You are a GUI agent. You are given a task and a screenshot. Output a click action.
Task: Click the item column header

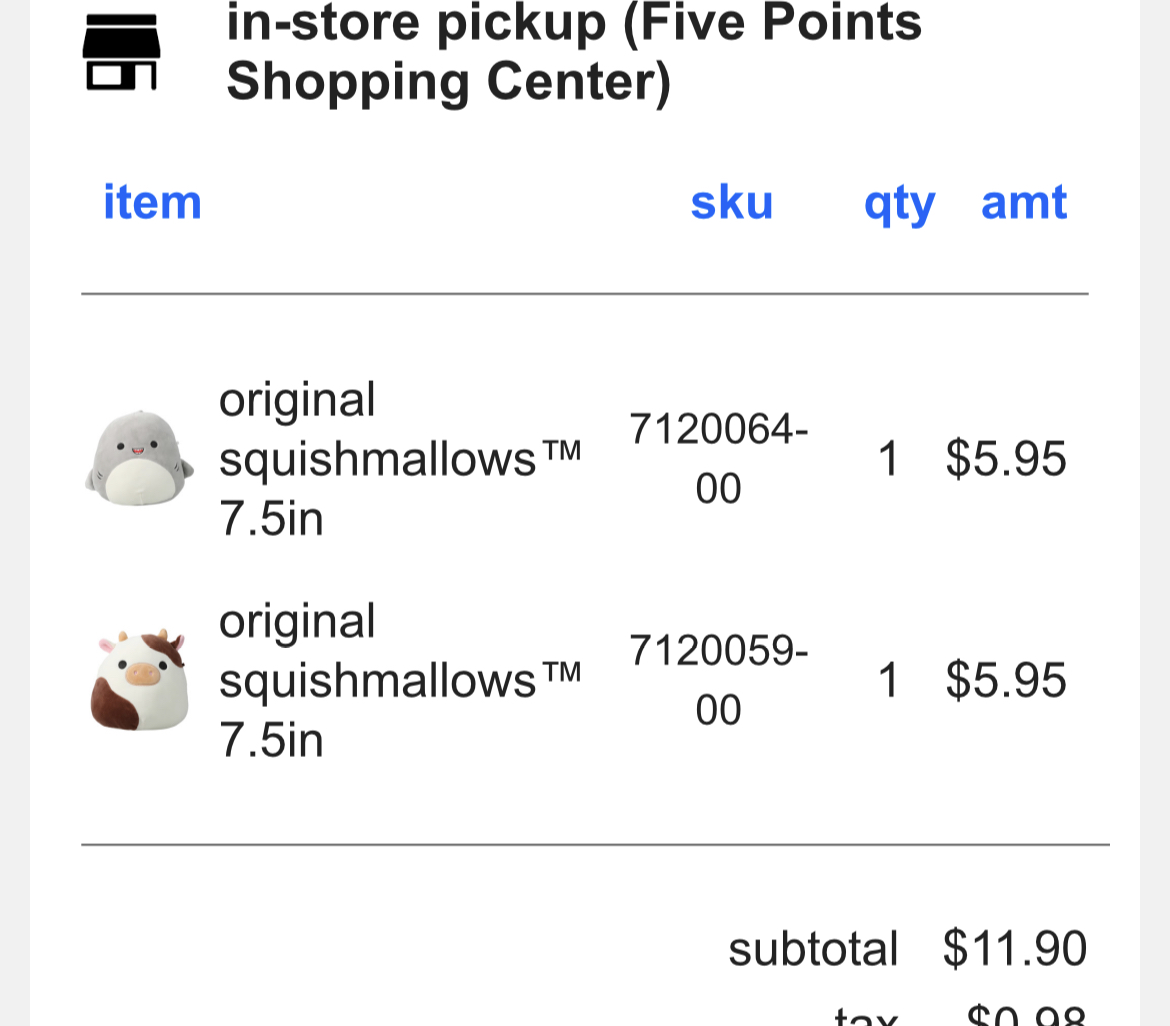point(152,202)
